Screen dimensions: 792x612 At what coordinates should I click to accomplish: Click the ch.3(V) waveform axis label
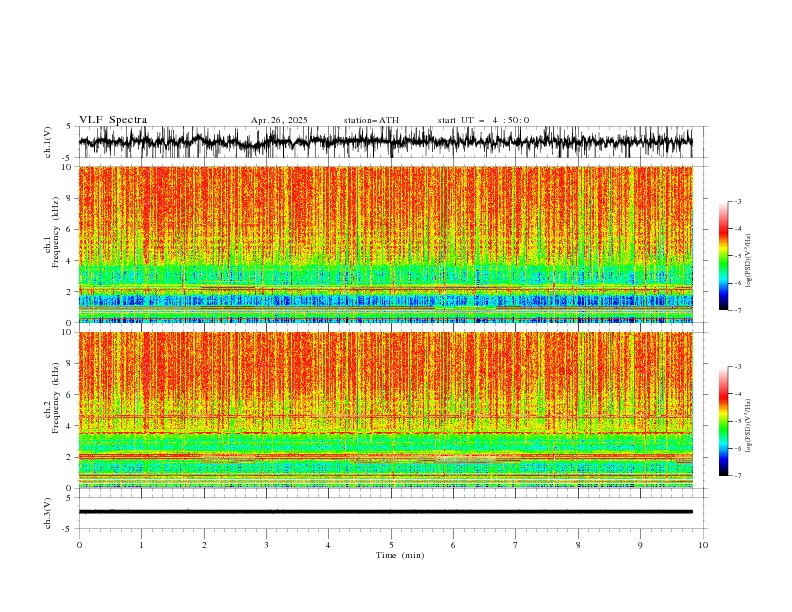click(x=48, y=514)
